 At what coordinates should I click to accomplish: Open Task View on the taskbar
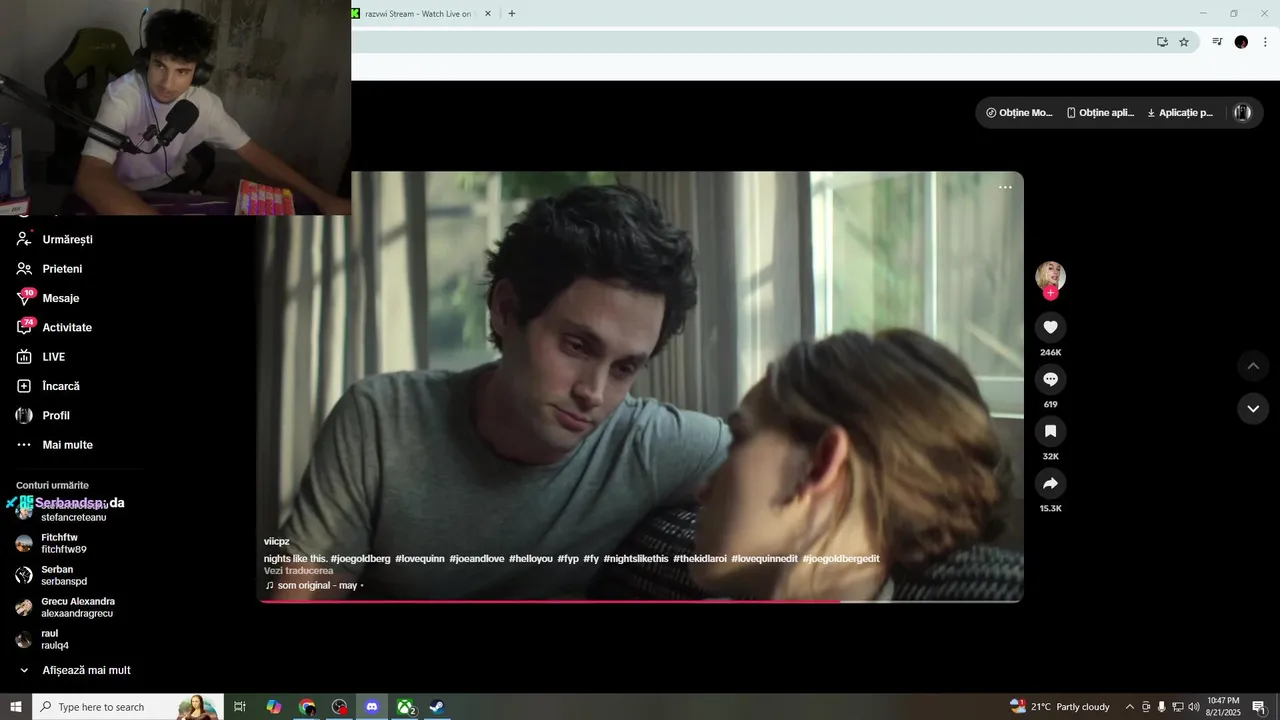tap(240, 707)
